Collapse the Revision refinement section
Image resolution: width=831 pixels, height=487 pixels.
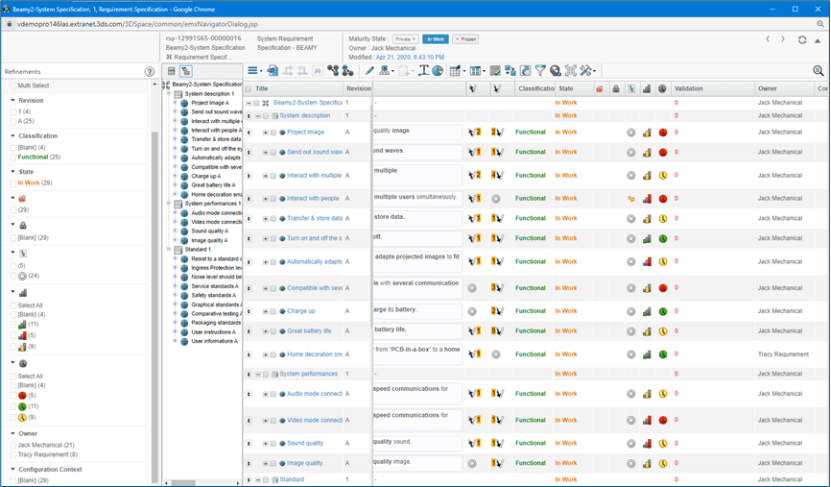tap(12, 100)
